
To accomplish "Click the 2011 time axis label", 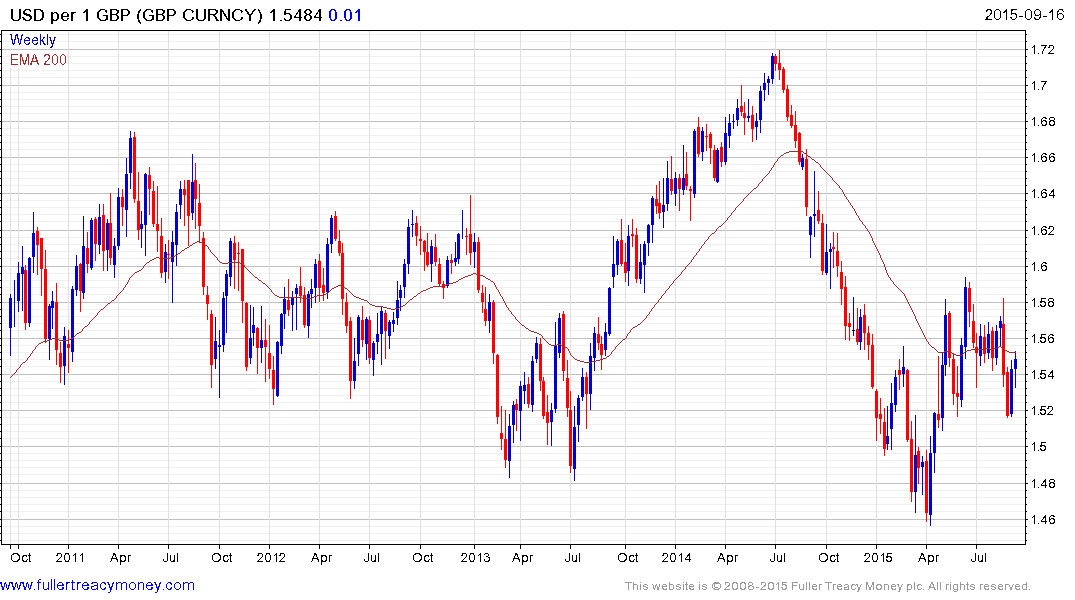I will [x=70, y=557].
